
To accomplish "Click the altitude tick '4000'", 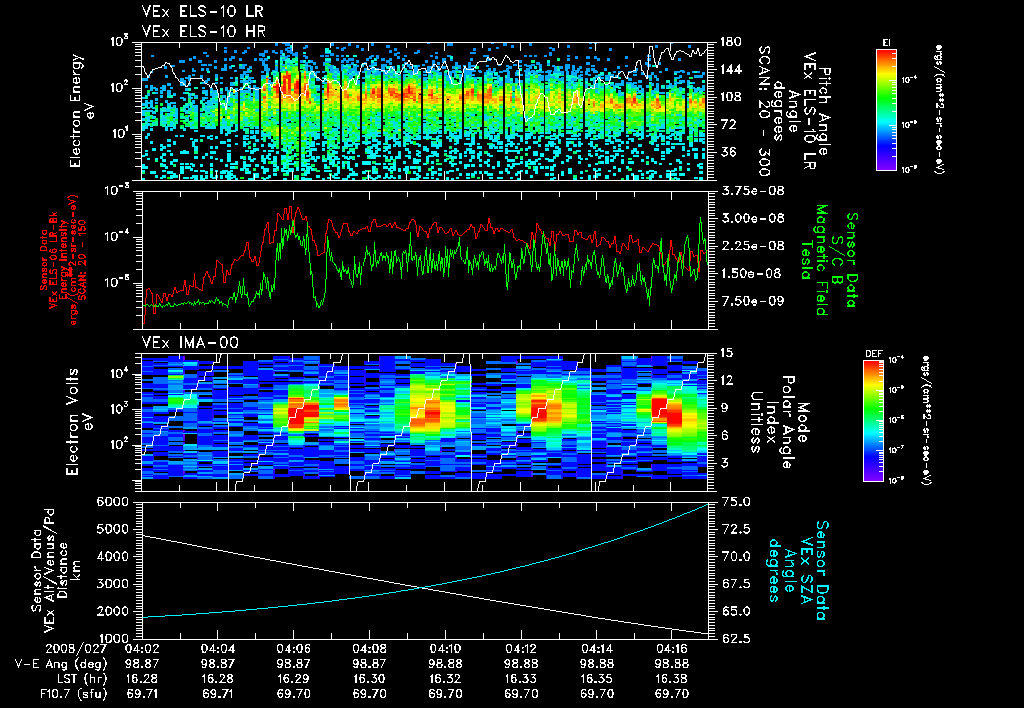I will click(x=111, y=556).
